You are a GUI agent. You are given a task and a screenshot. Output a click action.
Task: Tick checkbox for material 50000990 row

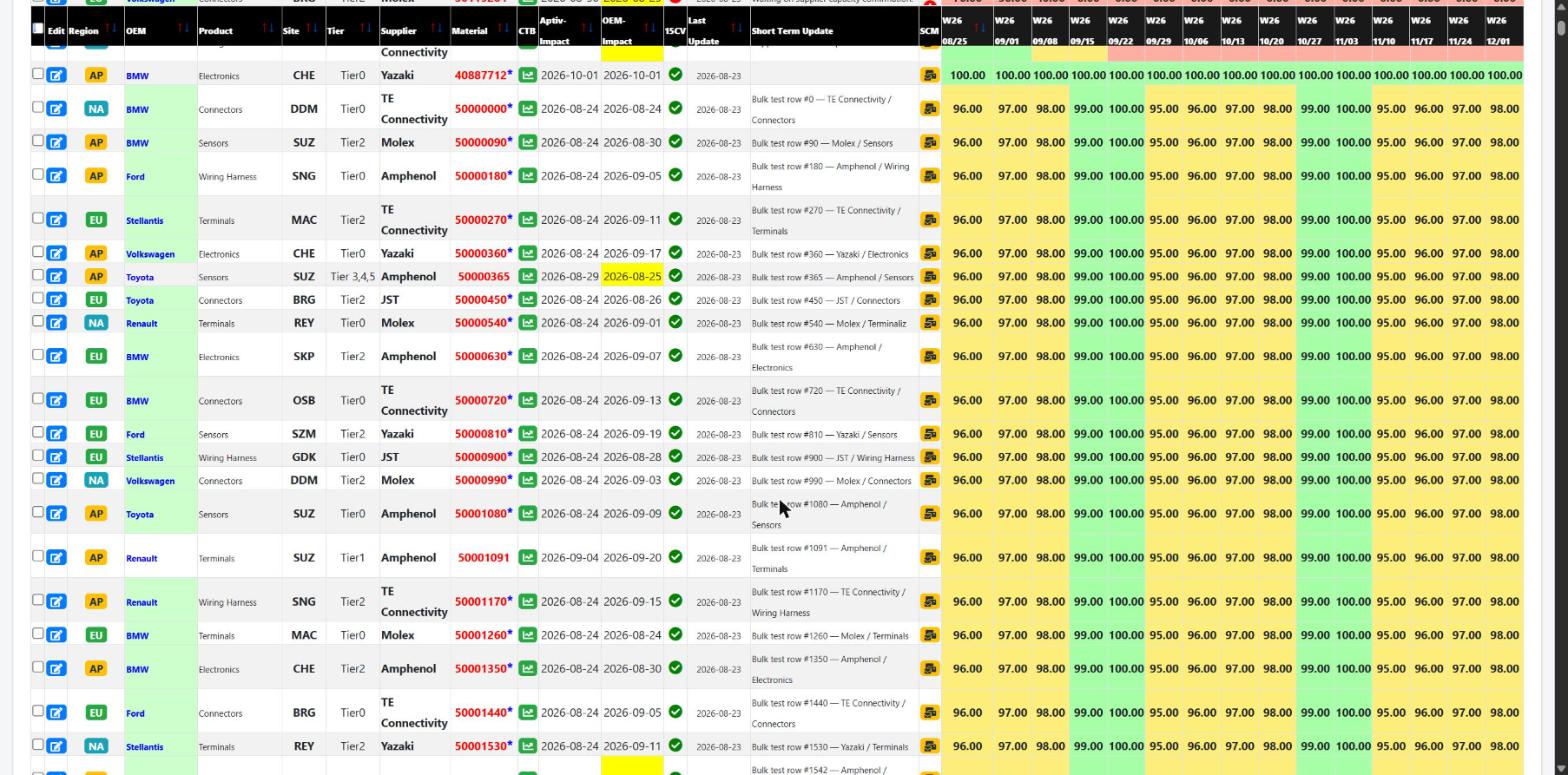tap(38, 479)
